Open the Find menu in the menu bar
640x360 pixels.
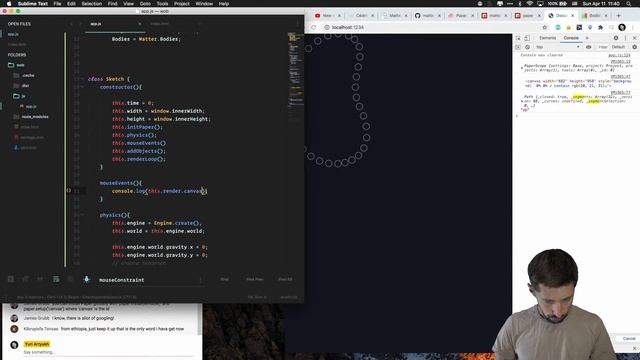click(x=112, y=4)
